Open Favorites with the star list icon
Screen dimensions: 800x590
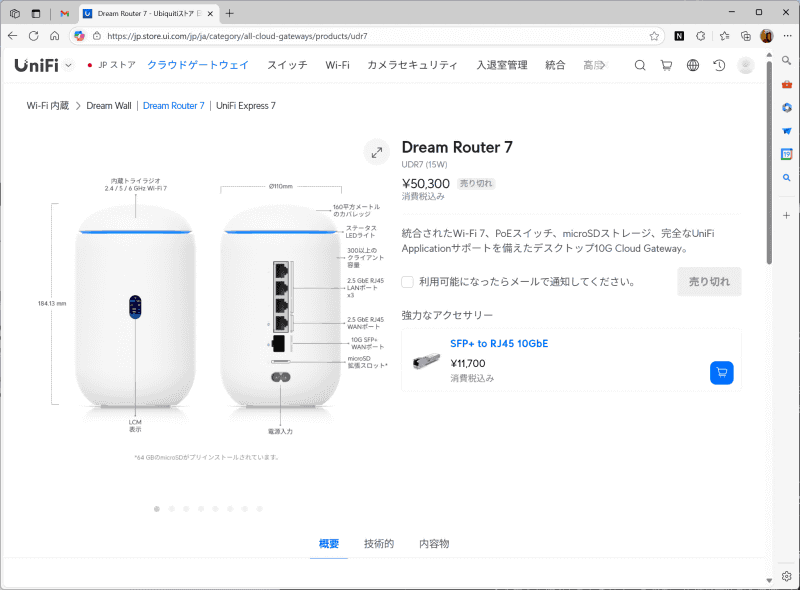point(724,35)
